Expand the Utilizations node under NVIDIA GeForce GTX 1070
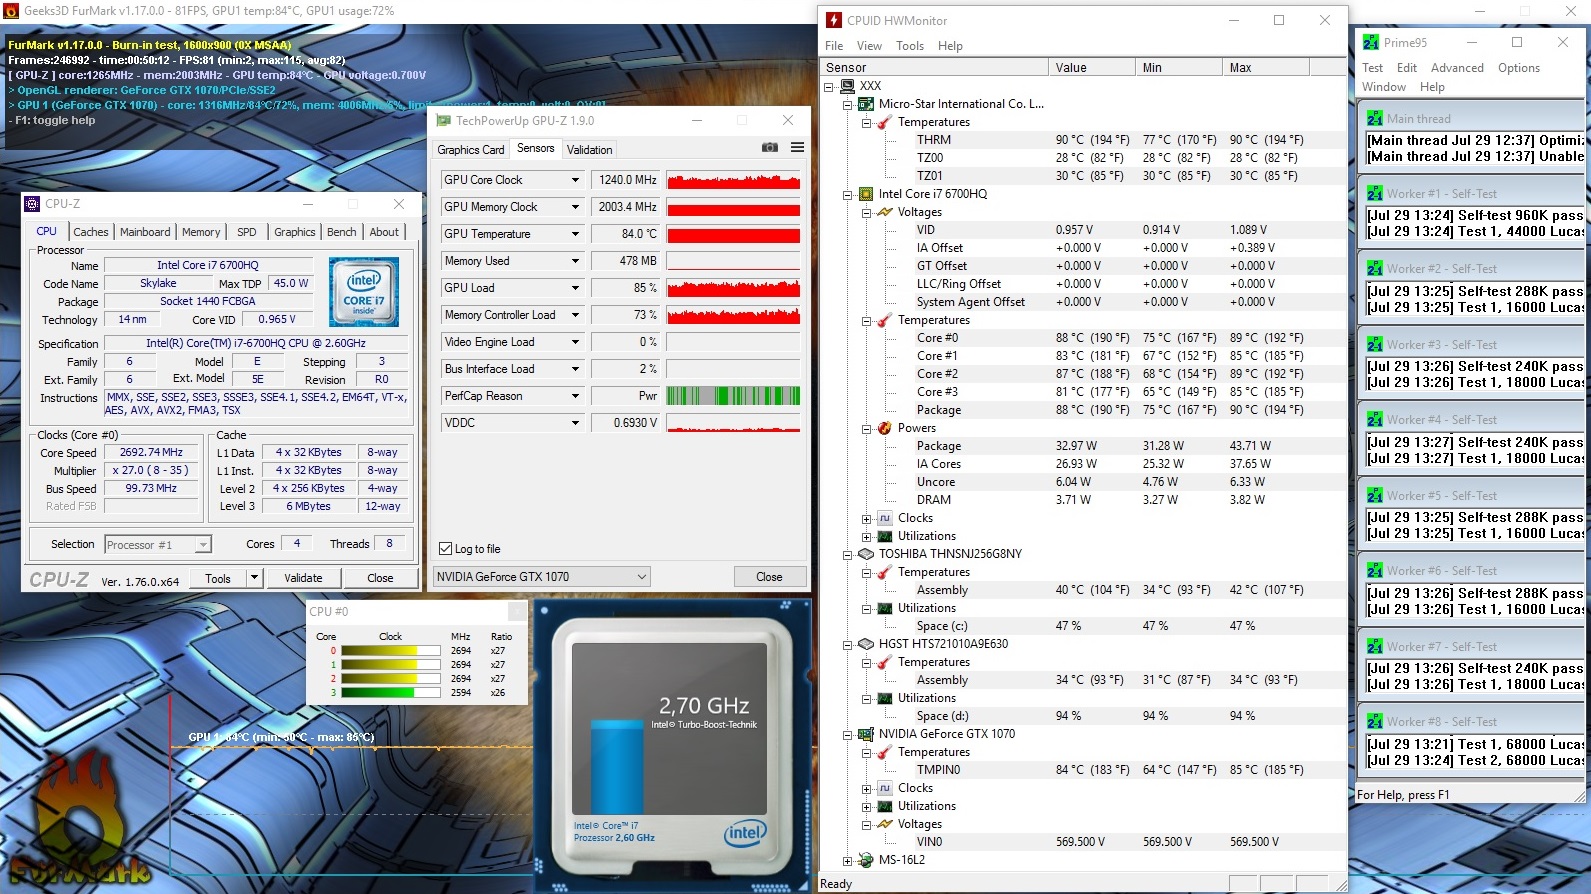1591x894 pixels. click(x=867, y=806)
